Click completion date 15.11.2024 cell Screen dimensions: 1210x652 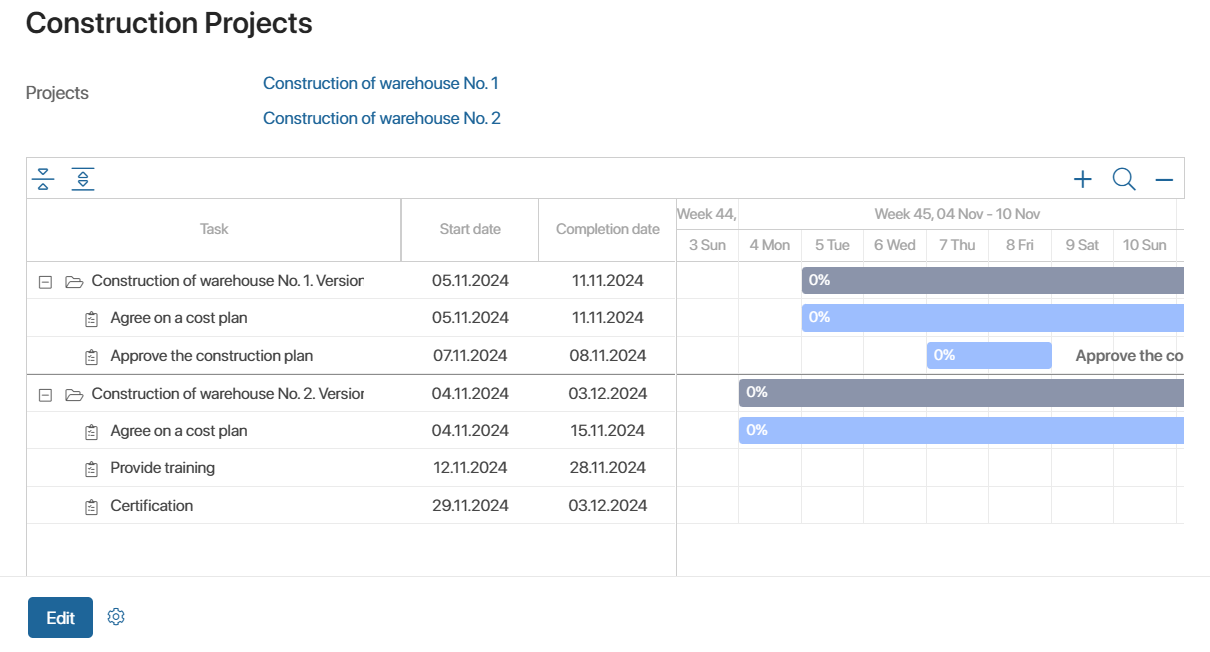(x=608, y=430)
